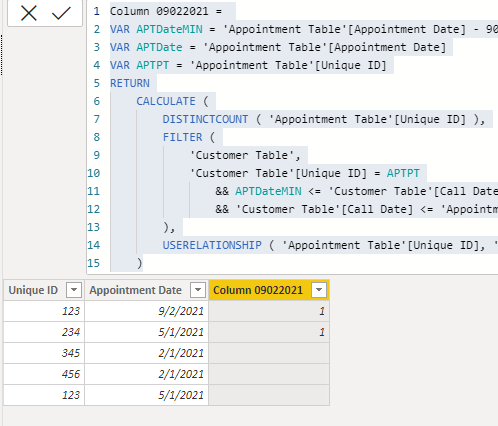
Task: Click the empty Column 09022021 cell in the 345 row
Action: 269,353
